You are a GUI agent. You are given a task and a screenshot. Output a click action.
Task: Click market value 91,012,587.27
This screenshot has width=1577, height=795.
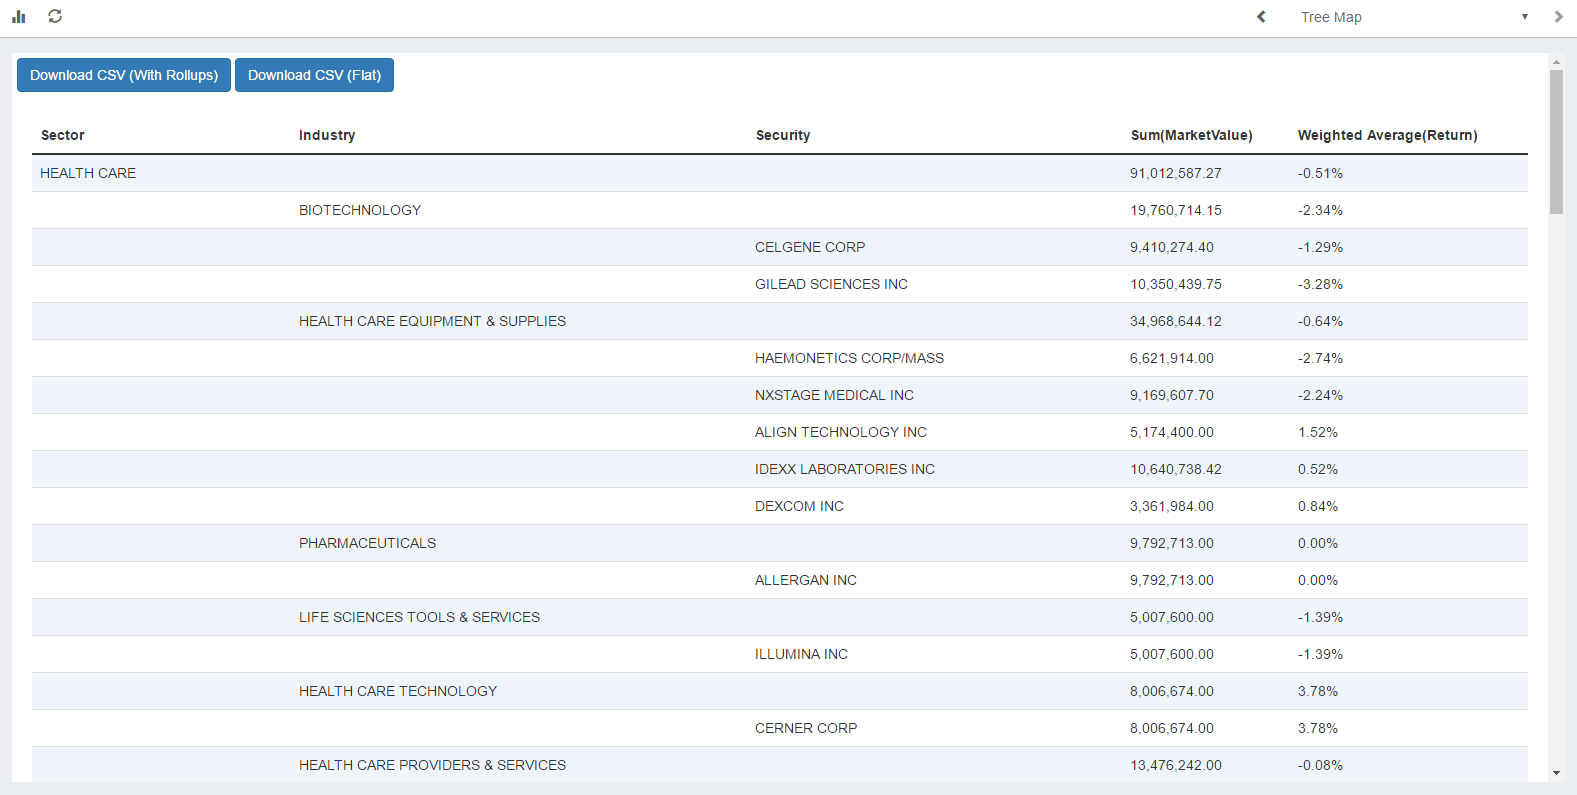(1176, 173)
